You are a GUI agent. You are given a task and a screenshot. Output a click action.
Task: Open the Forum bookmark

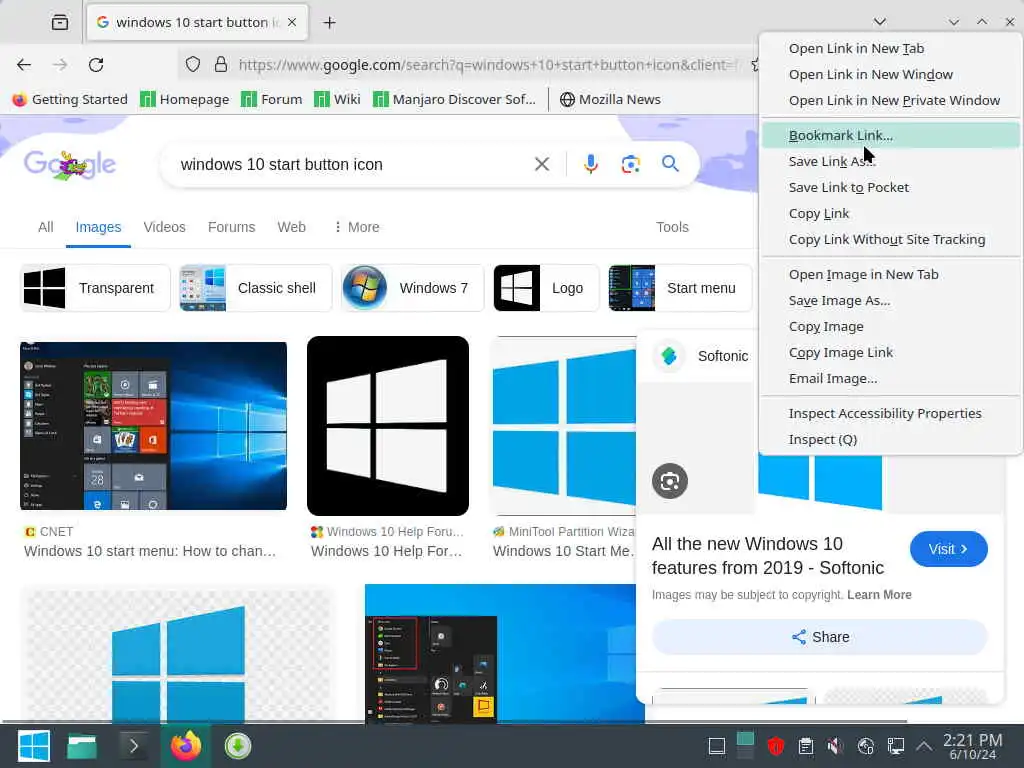pos(272,99)
